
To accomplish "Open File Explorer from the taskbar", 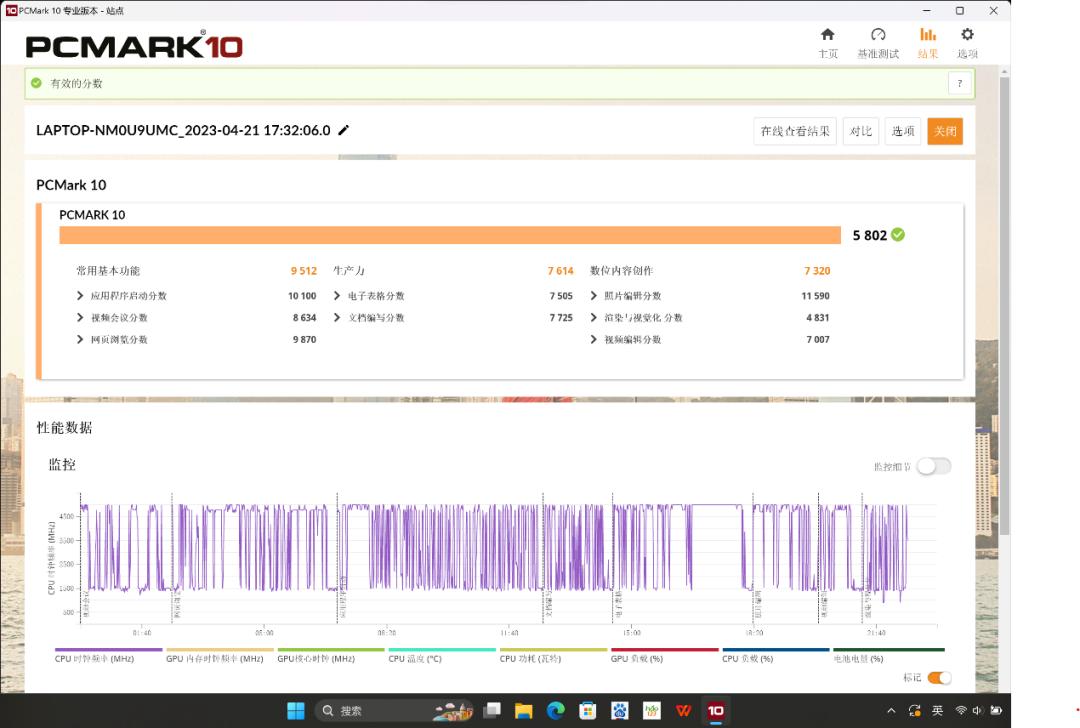I will 523,711.
